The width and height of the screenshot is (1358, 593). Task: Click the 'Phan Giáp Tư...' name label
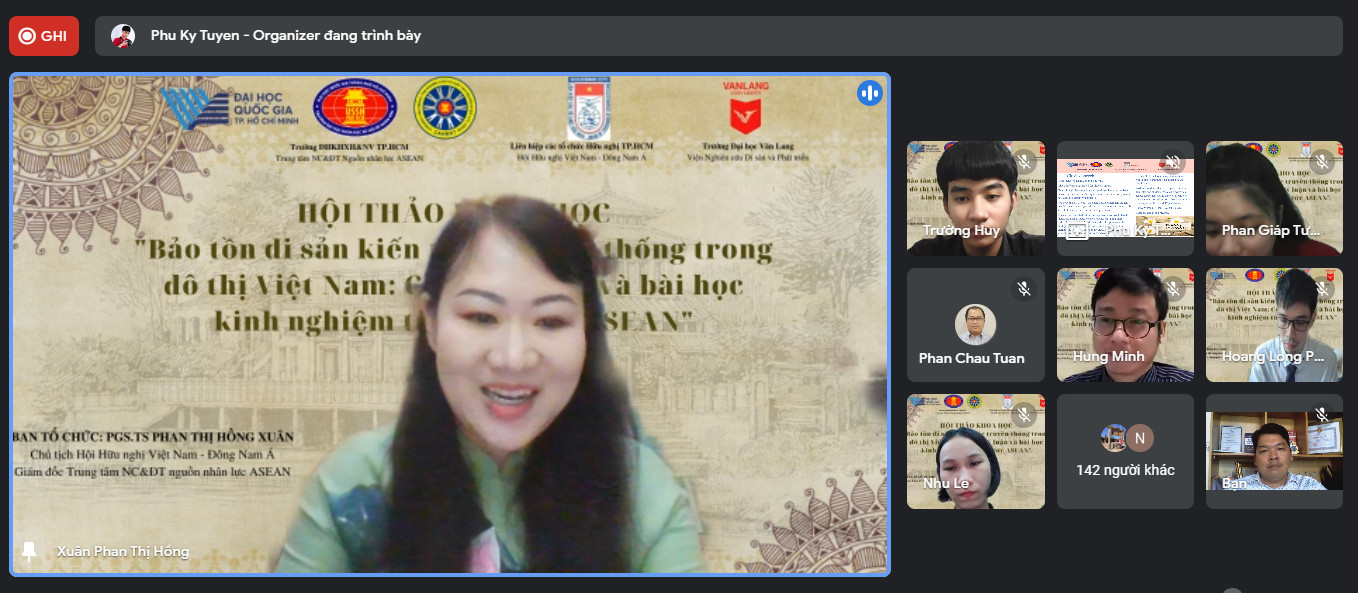(1271, 230)
